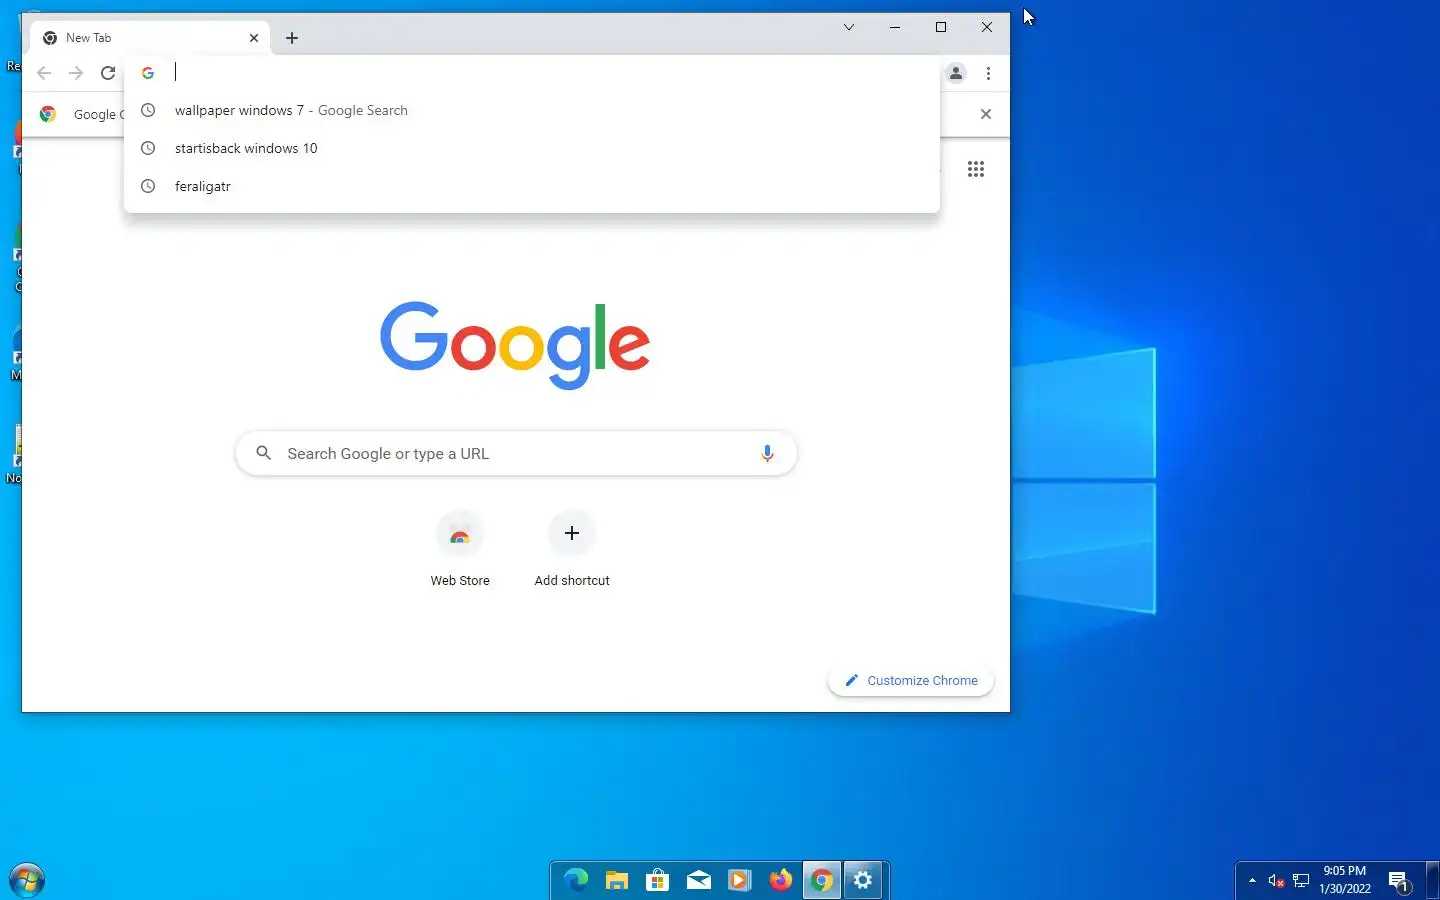
Task: Open the Google apps grid
Action: point(976,169)
